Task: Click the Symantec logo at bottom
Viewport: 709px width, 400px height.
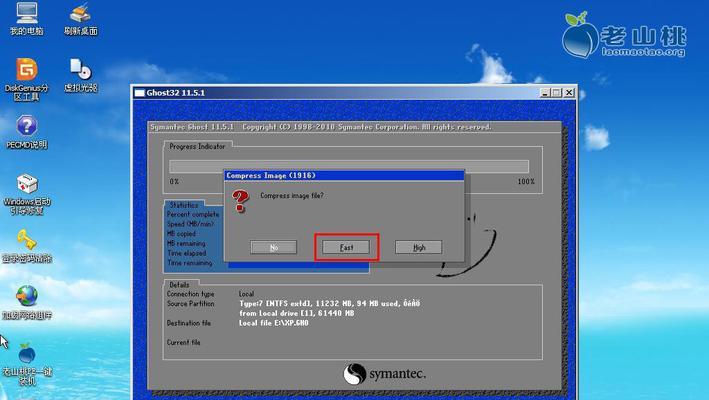Action: [384, 374]
